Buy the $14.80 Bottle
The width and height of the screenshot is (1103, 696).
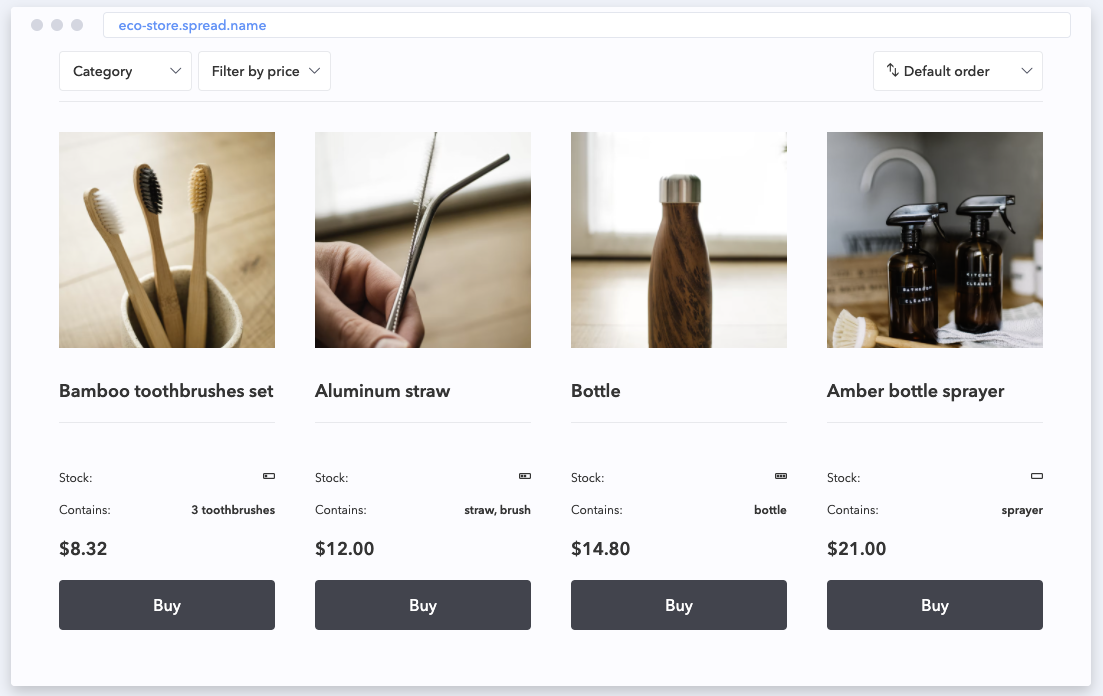(679, 605)
